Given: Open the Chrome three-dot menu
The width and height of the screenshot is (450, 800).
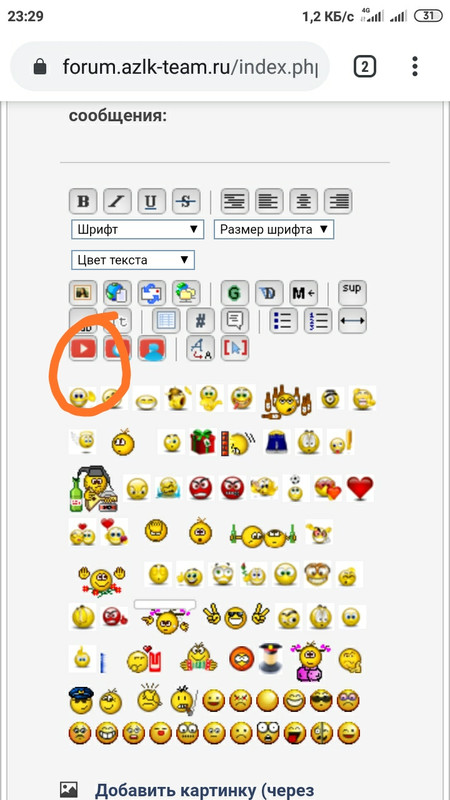Looking at the screenshot, I should click(x=415, y=66).
